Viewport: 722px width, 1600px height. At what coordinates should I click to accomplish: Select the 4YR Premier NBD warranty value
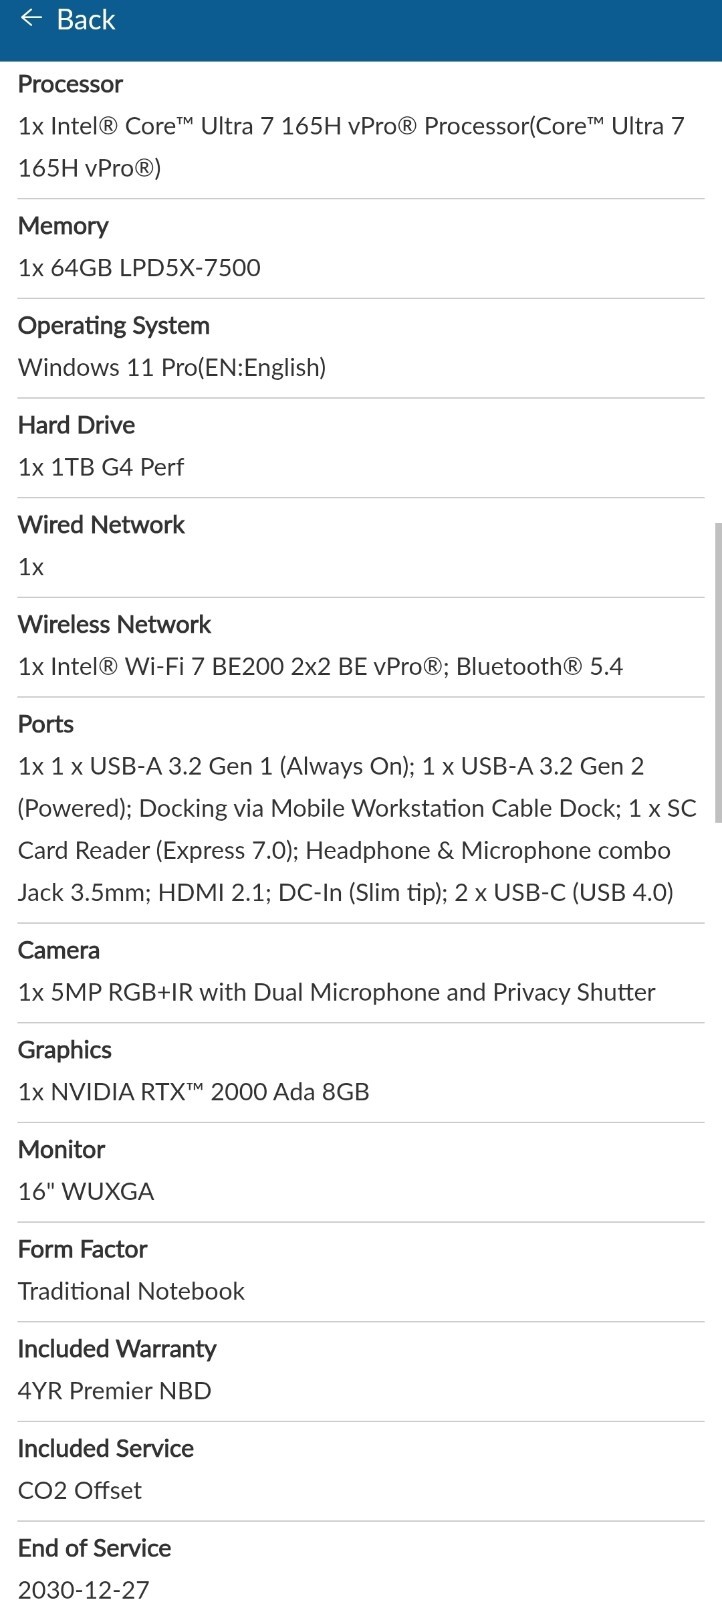[115, 1391]
